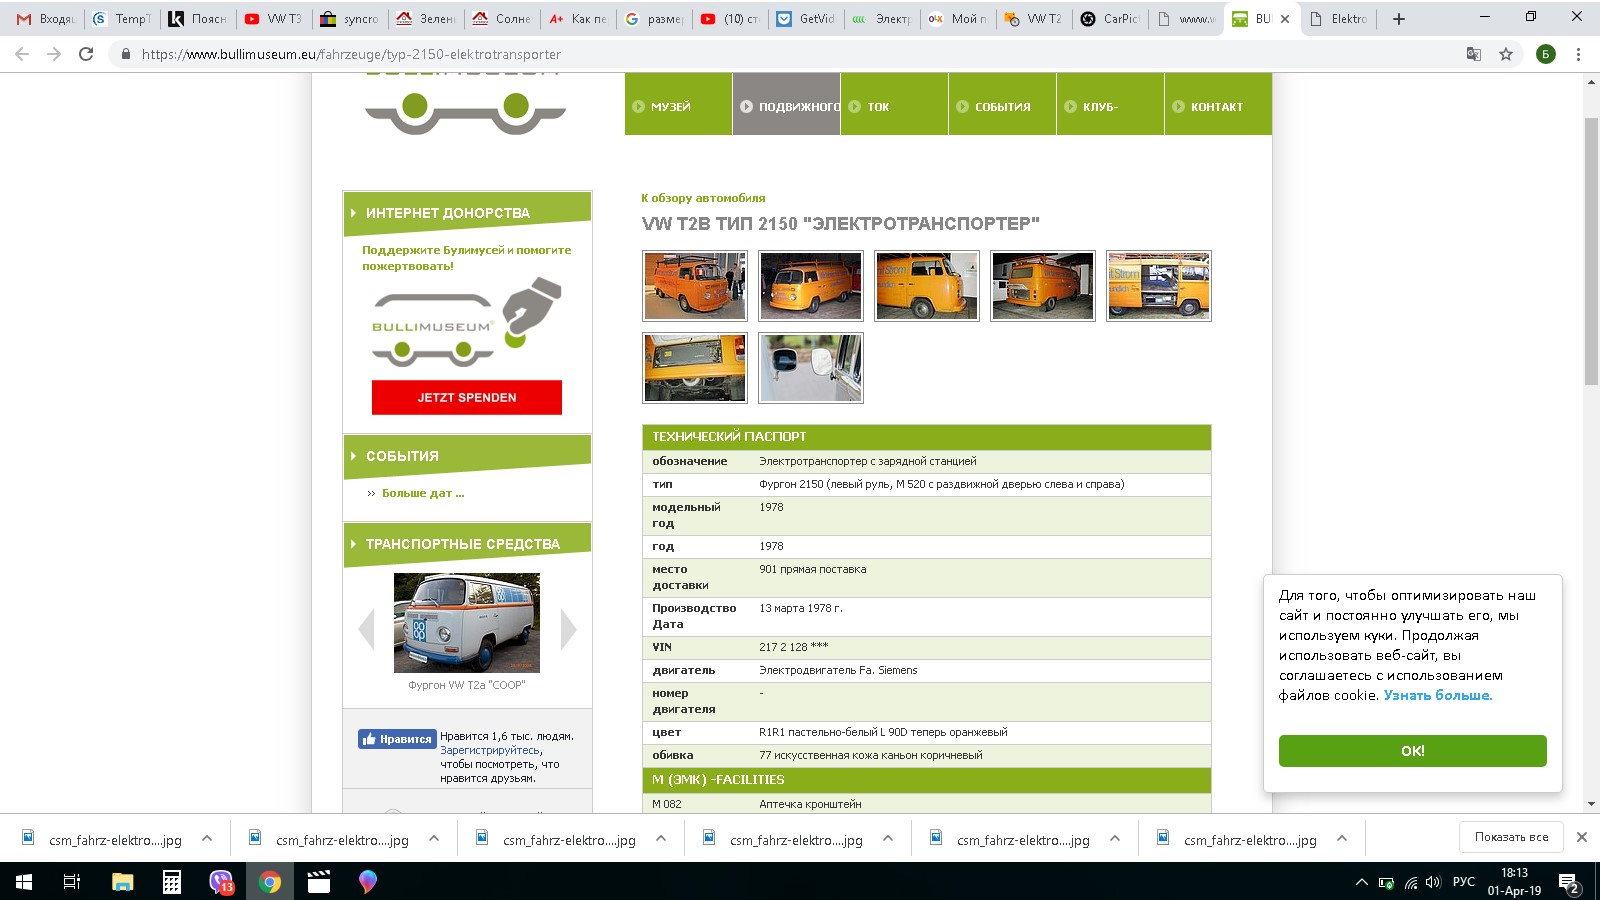Click the browser back arrow
The height and width of the screenshot is (900, 1600).
click(x=22, y=54)
